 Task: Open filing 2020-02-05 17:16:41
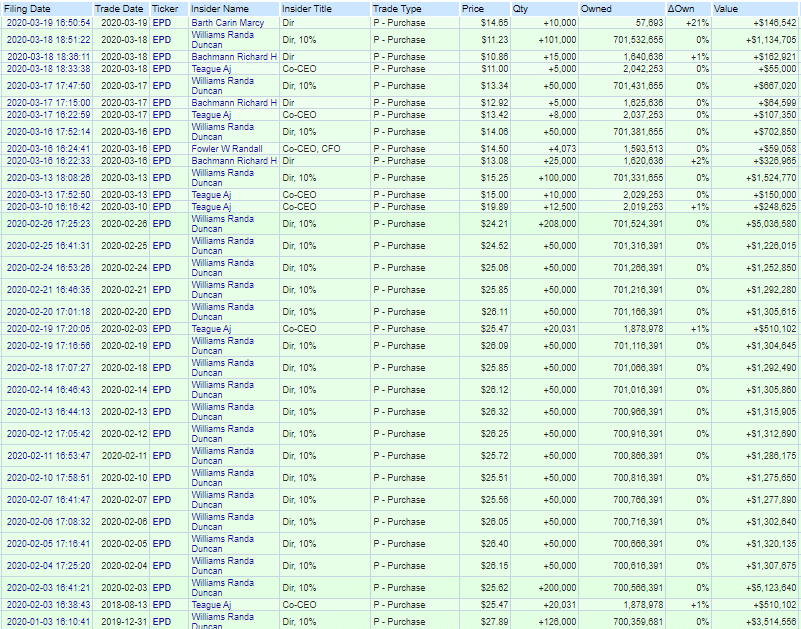[49, 544]
